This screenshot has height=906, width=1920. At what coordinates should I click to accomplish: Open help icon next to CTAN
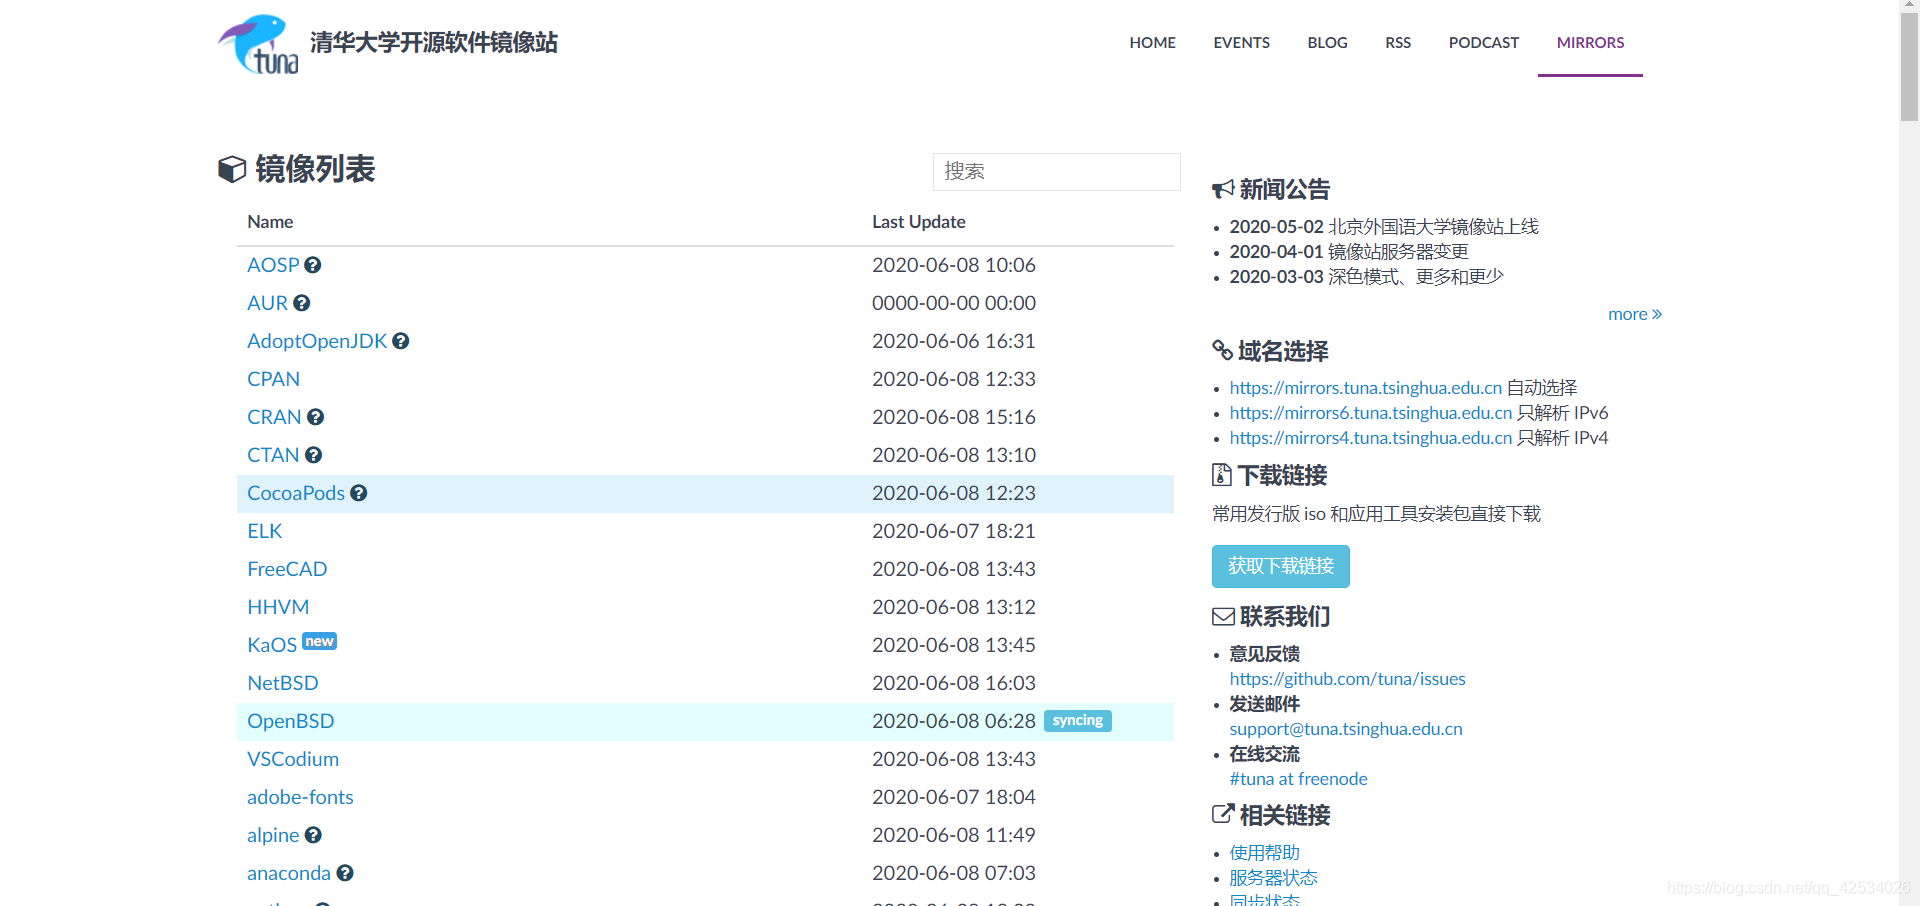tap(314, 455)
